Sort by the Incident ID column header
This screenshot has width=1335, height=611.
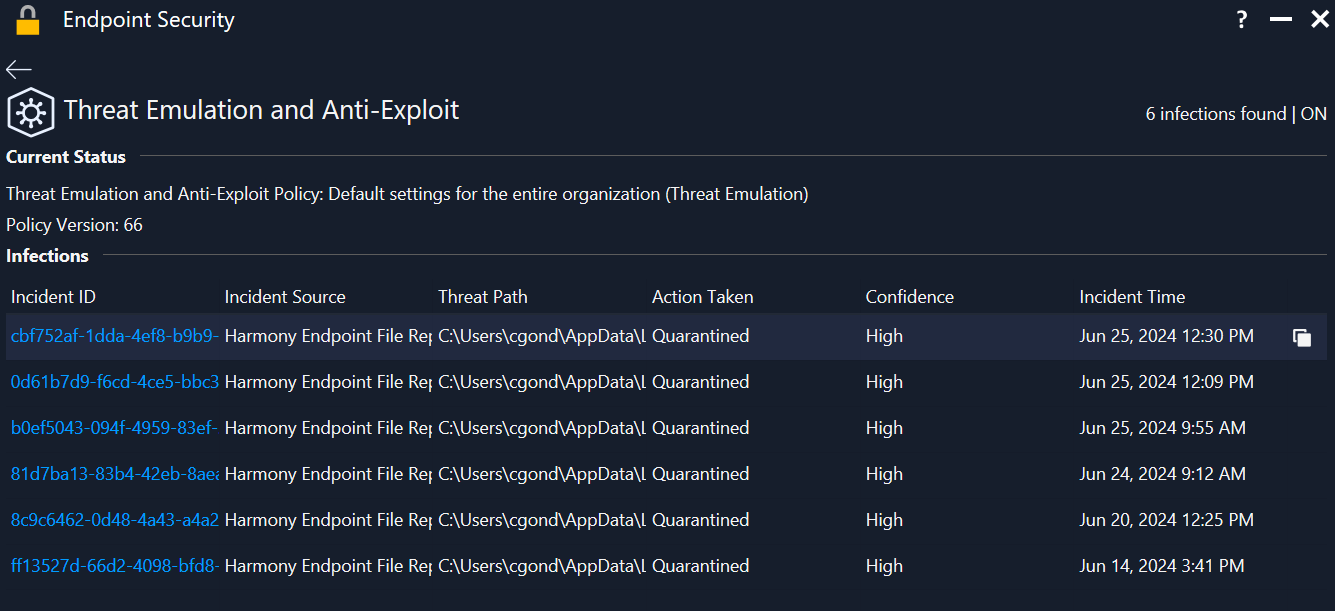[x=53, y=297]
